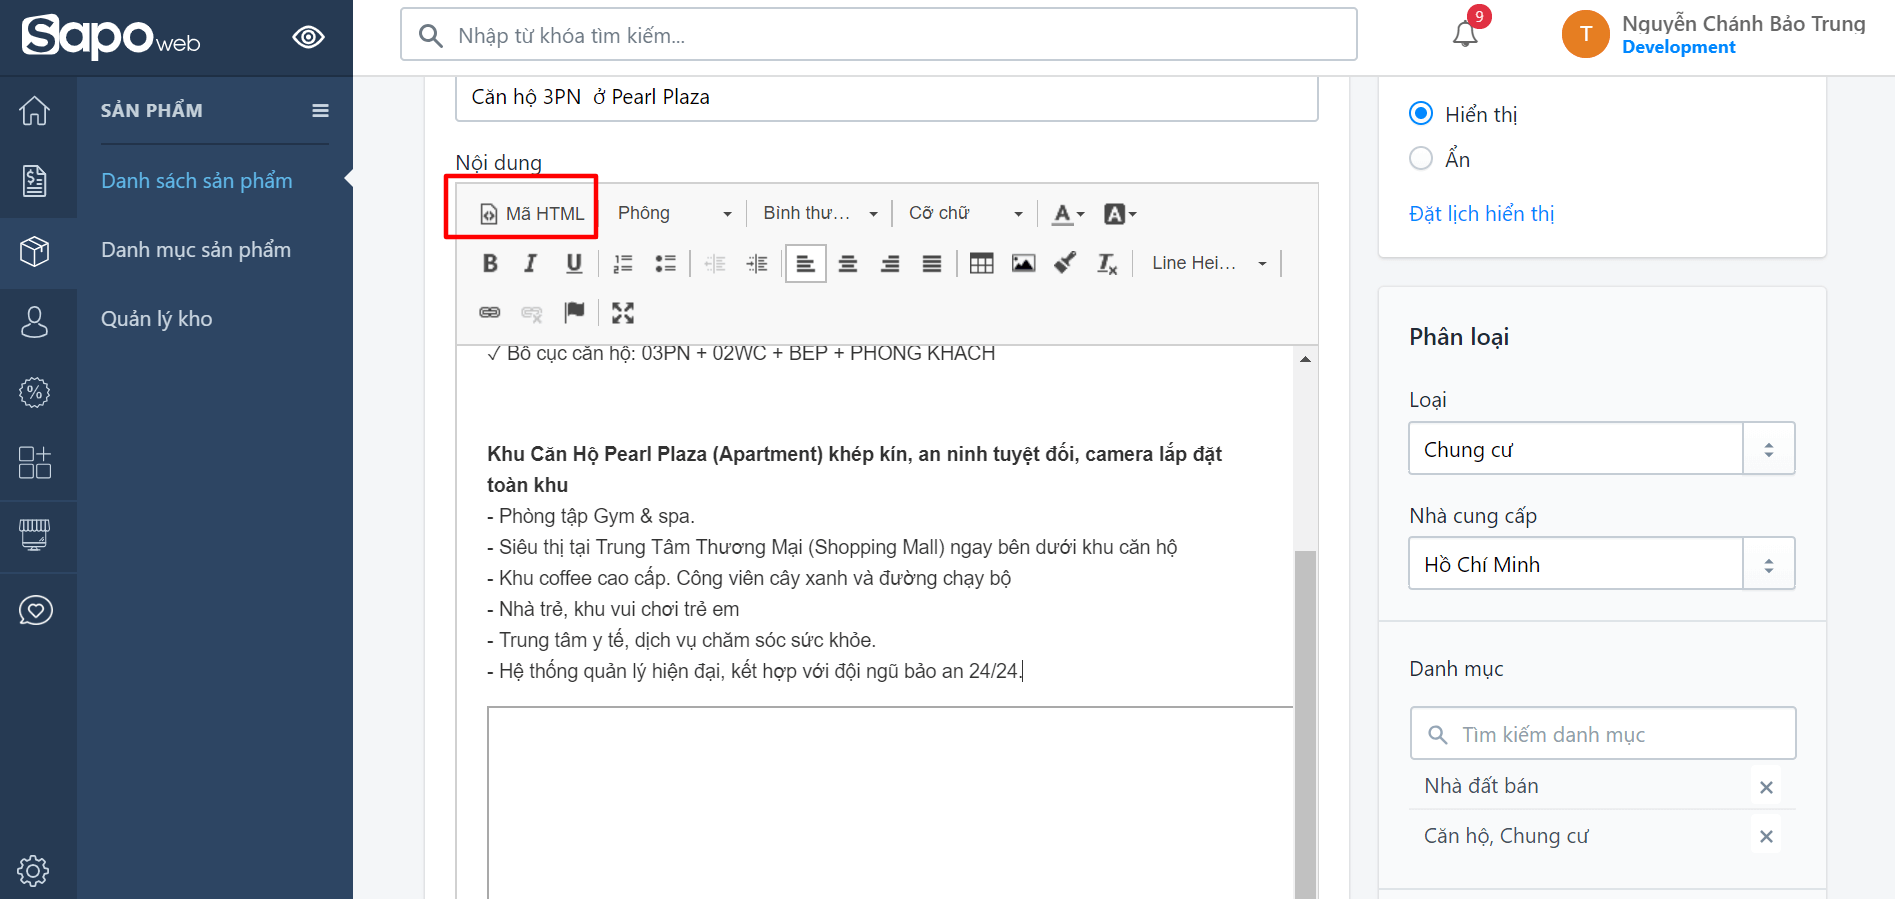
Task: Open the Online Store storefront icon
Action: [x=35, y=535]
